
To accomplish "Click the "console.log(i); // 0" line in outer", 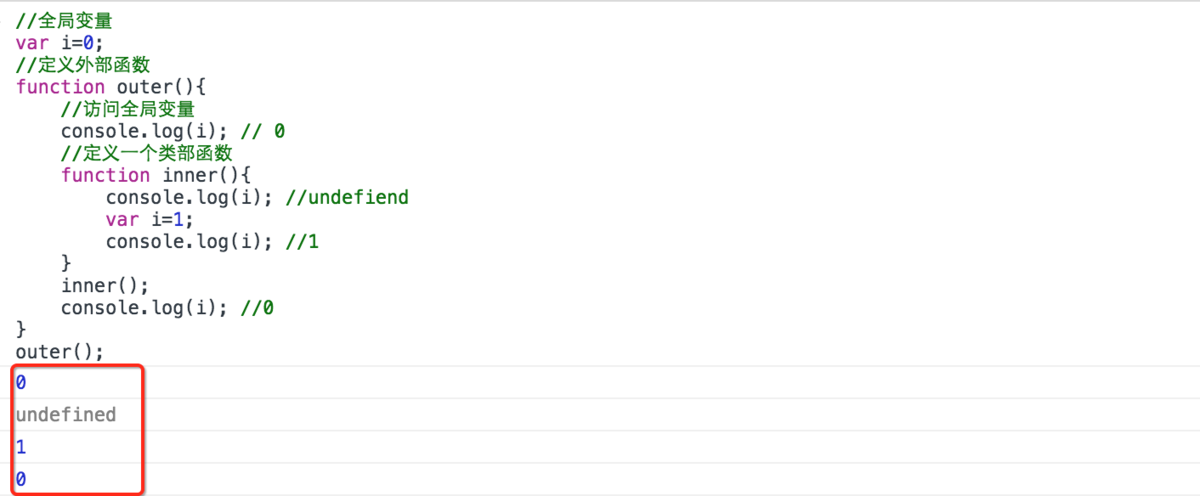I will (173, 131).
